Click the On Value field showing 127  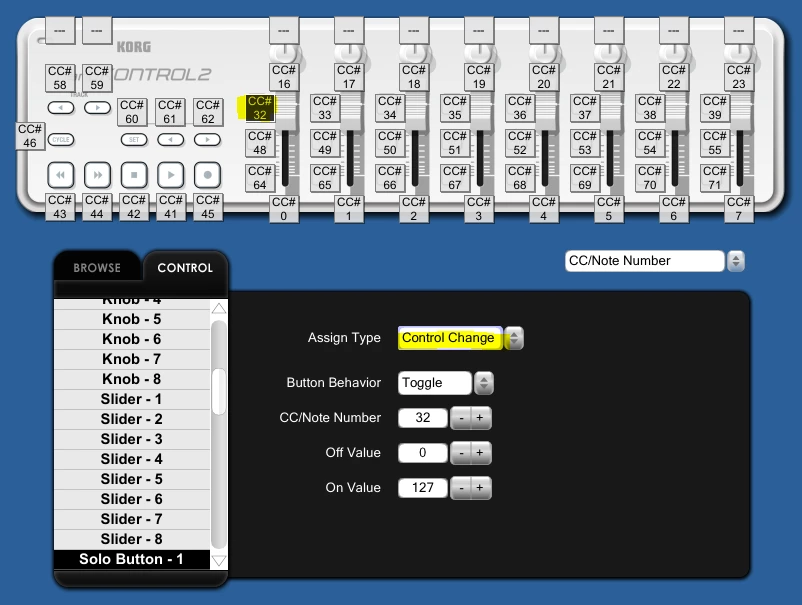click(x=423, y=488)
